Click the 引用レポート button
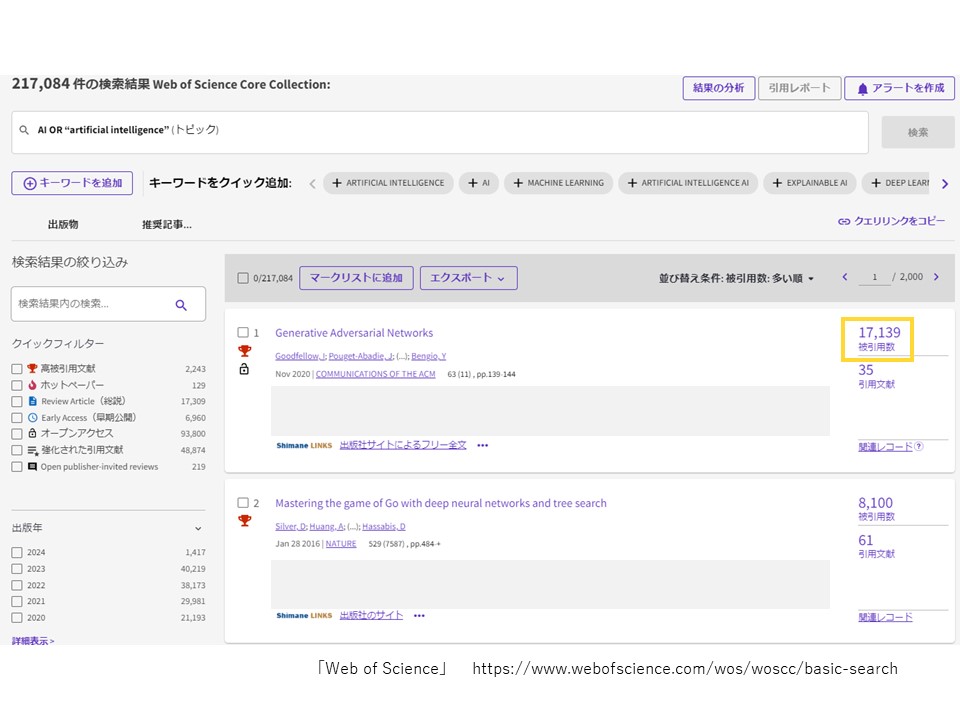Screen dimensions: 960x720 click(x=799, y=88)
